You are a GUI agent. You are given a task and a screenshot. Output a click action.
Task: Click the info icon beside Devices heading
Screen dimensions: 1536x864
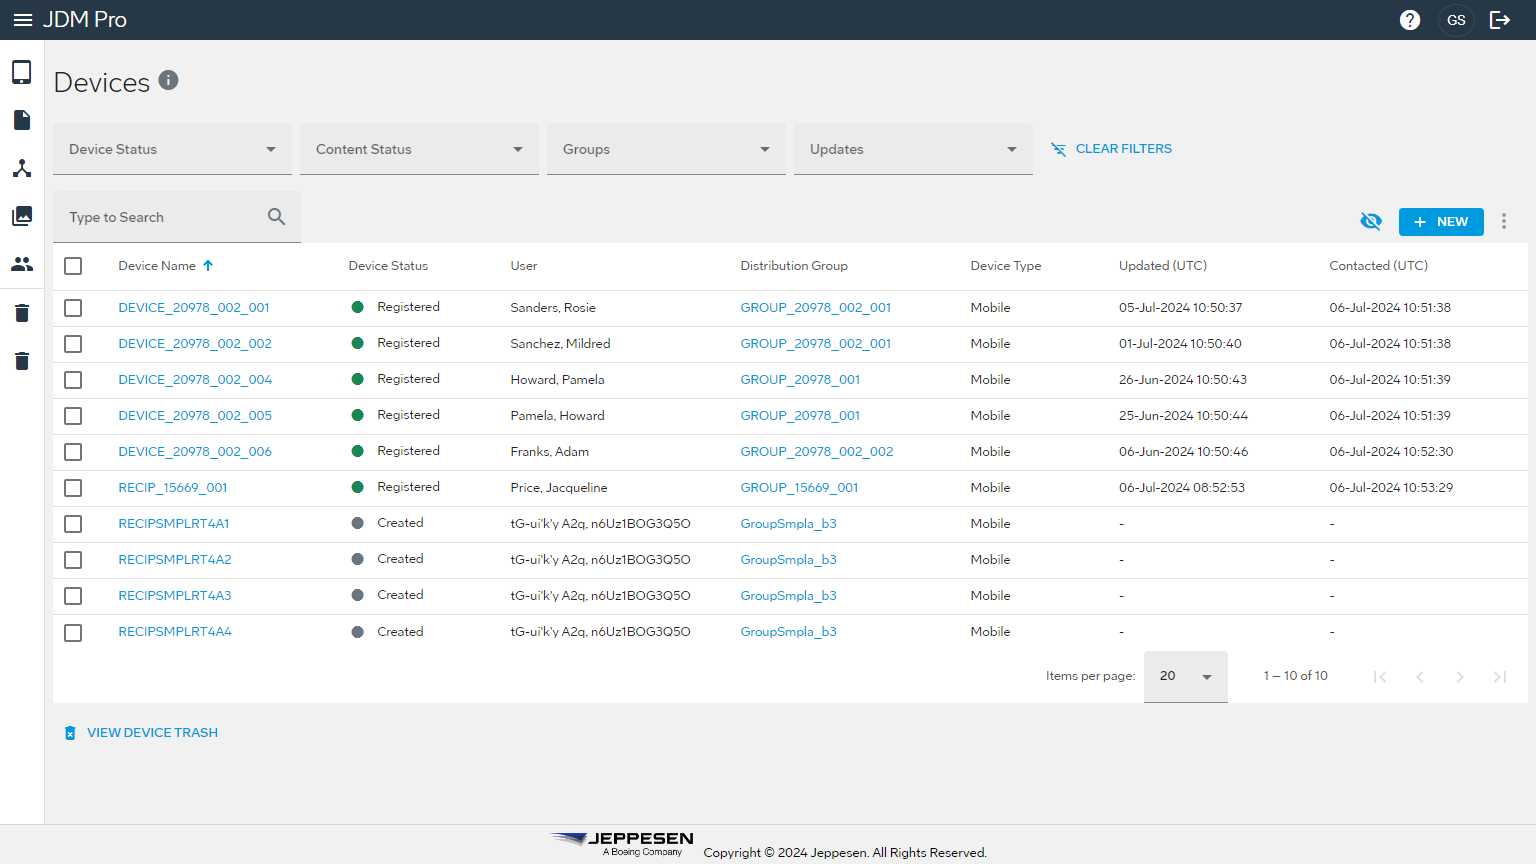(168, 80)
